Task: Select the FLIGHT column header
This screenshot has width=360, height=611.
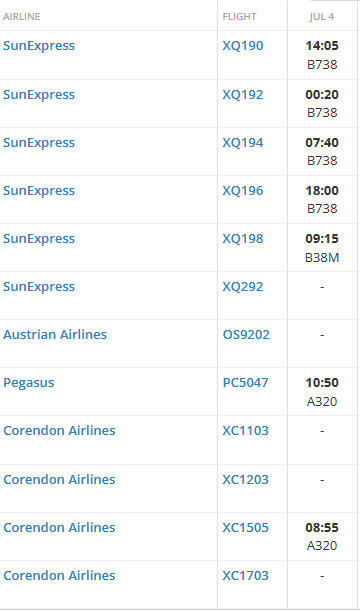Action: coord(240,17)
